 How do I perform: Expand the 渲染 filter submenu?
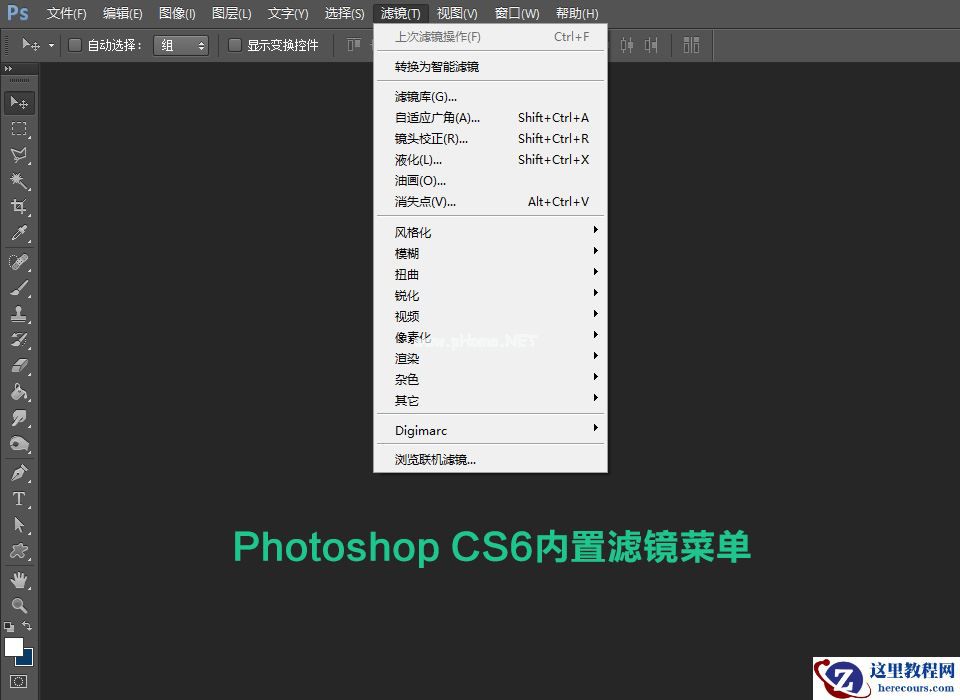[450, 357]
